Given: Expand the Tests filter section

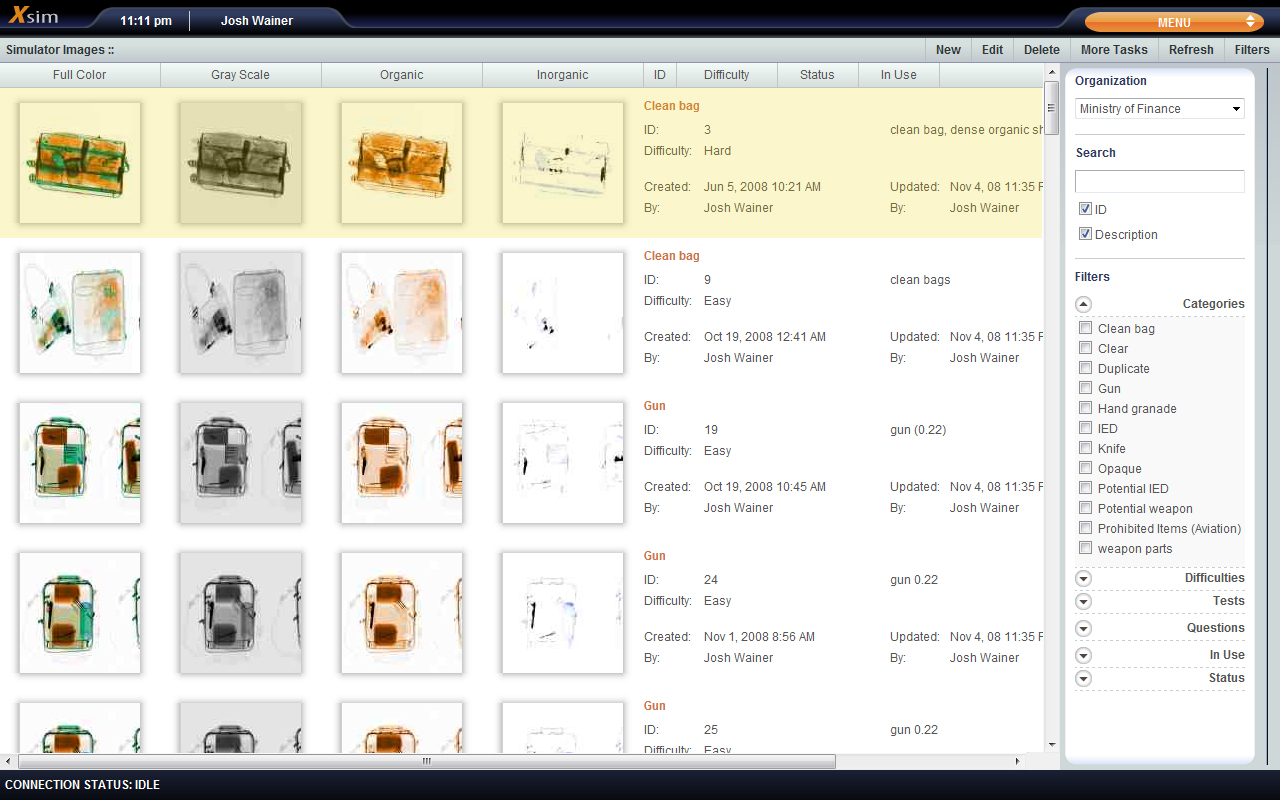Looking at the screenshot, I should tap(1084, 601).
